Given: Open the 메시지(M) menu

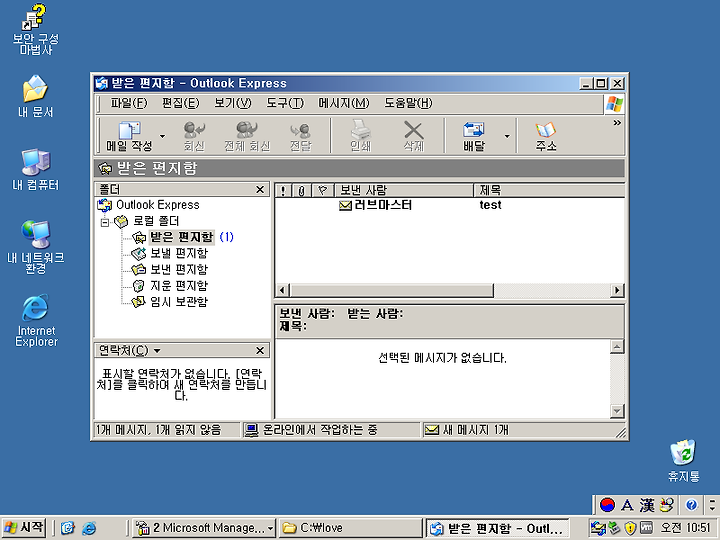Looking at the screenshot, I should (343, 103).
